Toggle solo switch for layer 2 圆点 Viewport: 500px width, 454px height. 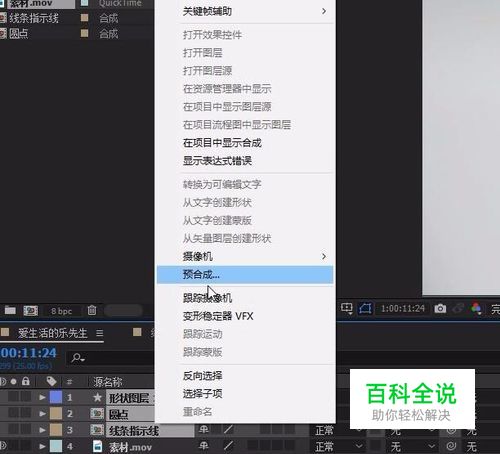click(x=13, y=413)
